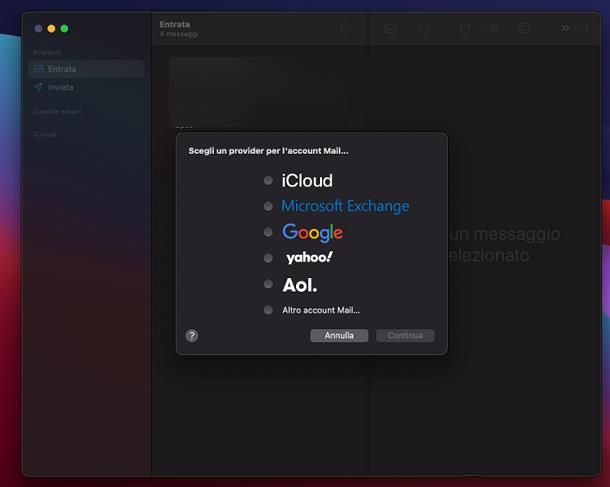Click the yahoo! logo
610x487 pixels.
pos(309,258)
